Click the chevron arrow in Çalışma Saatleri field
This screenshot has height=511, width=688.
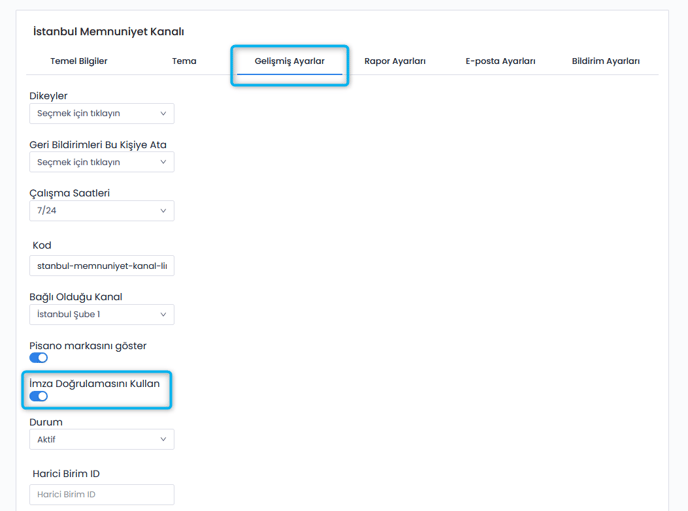163,211
